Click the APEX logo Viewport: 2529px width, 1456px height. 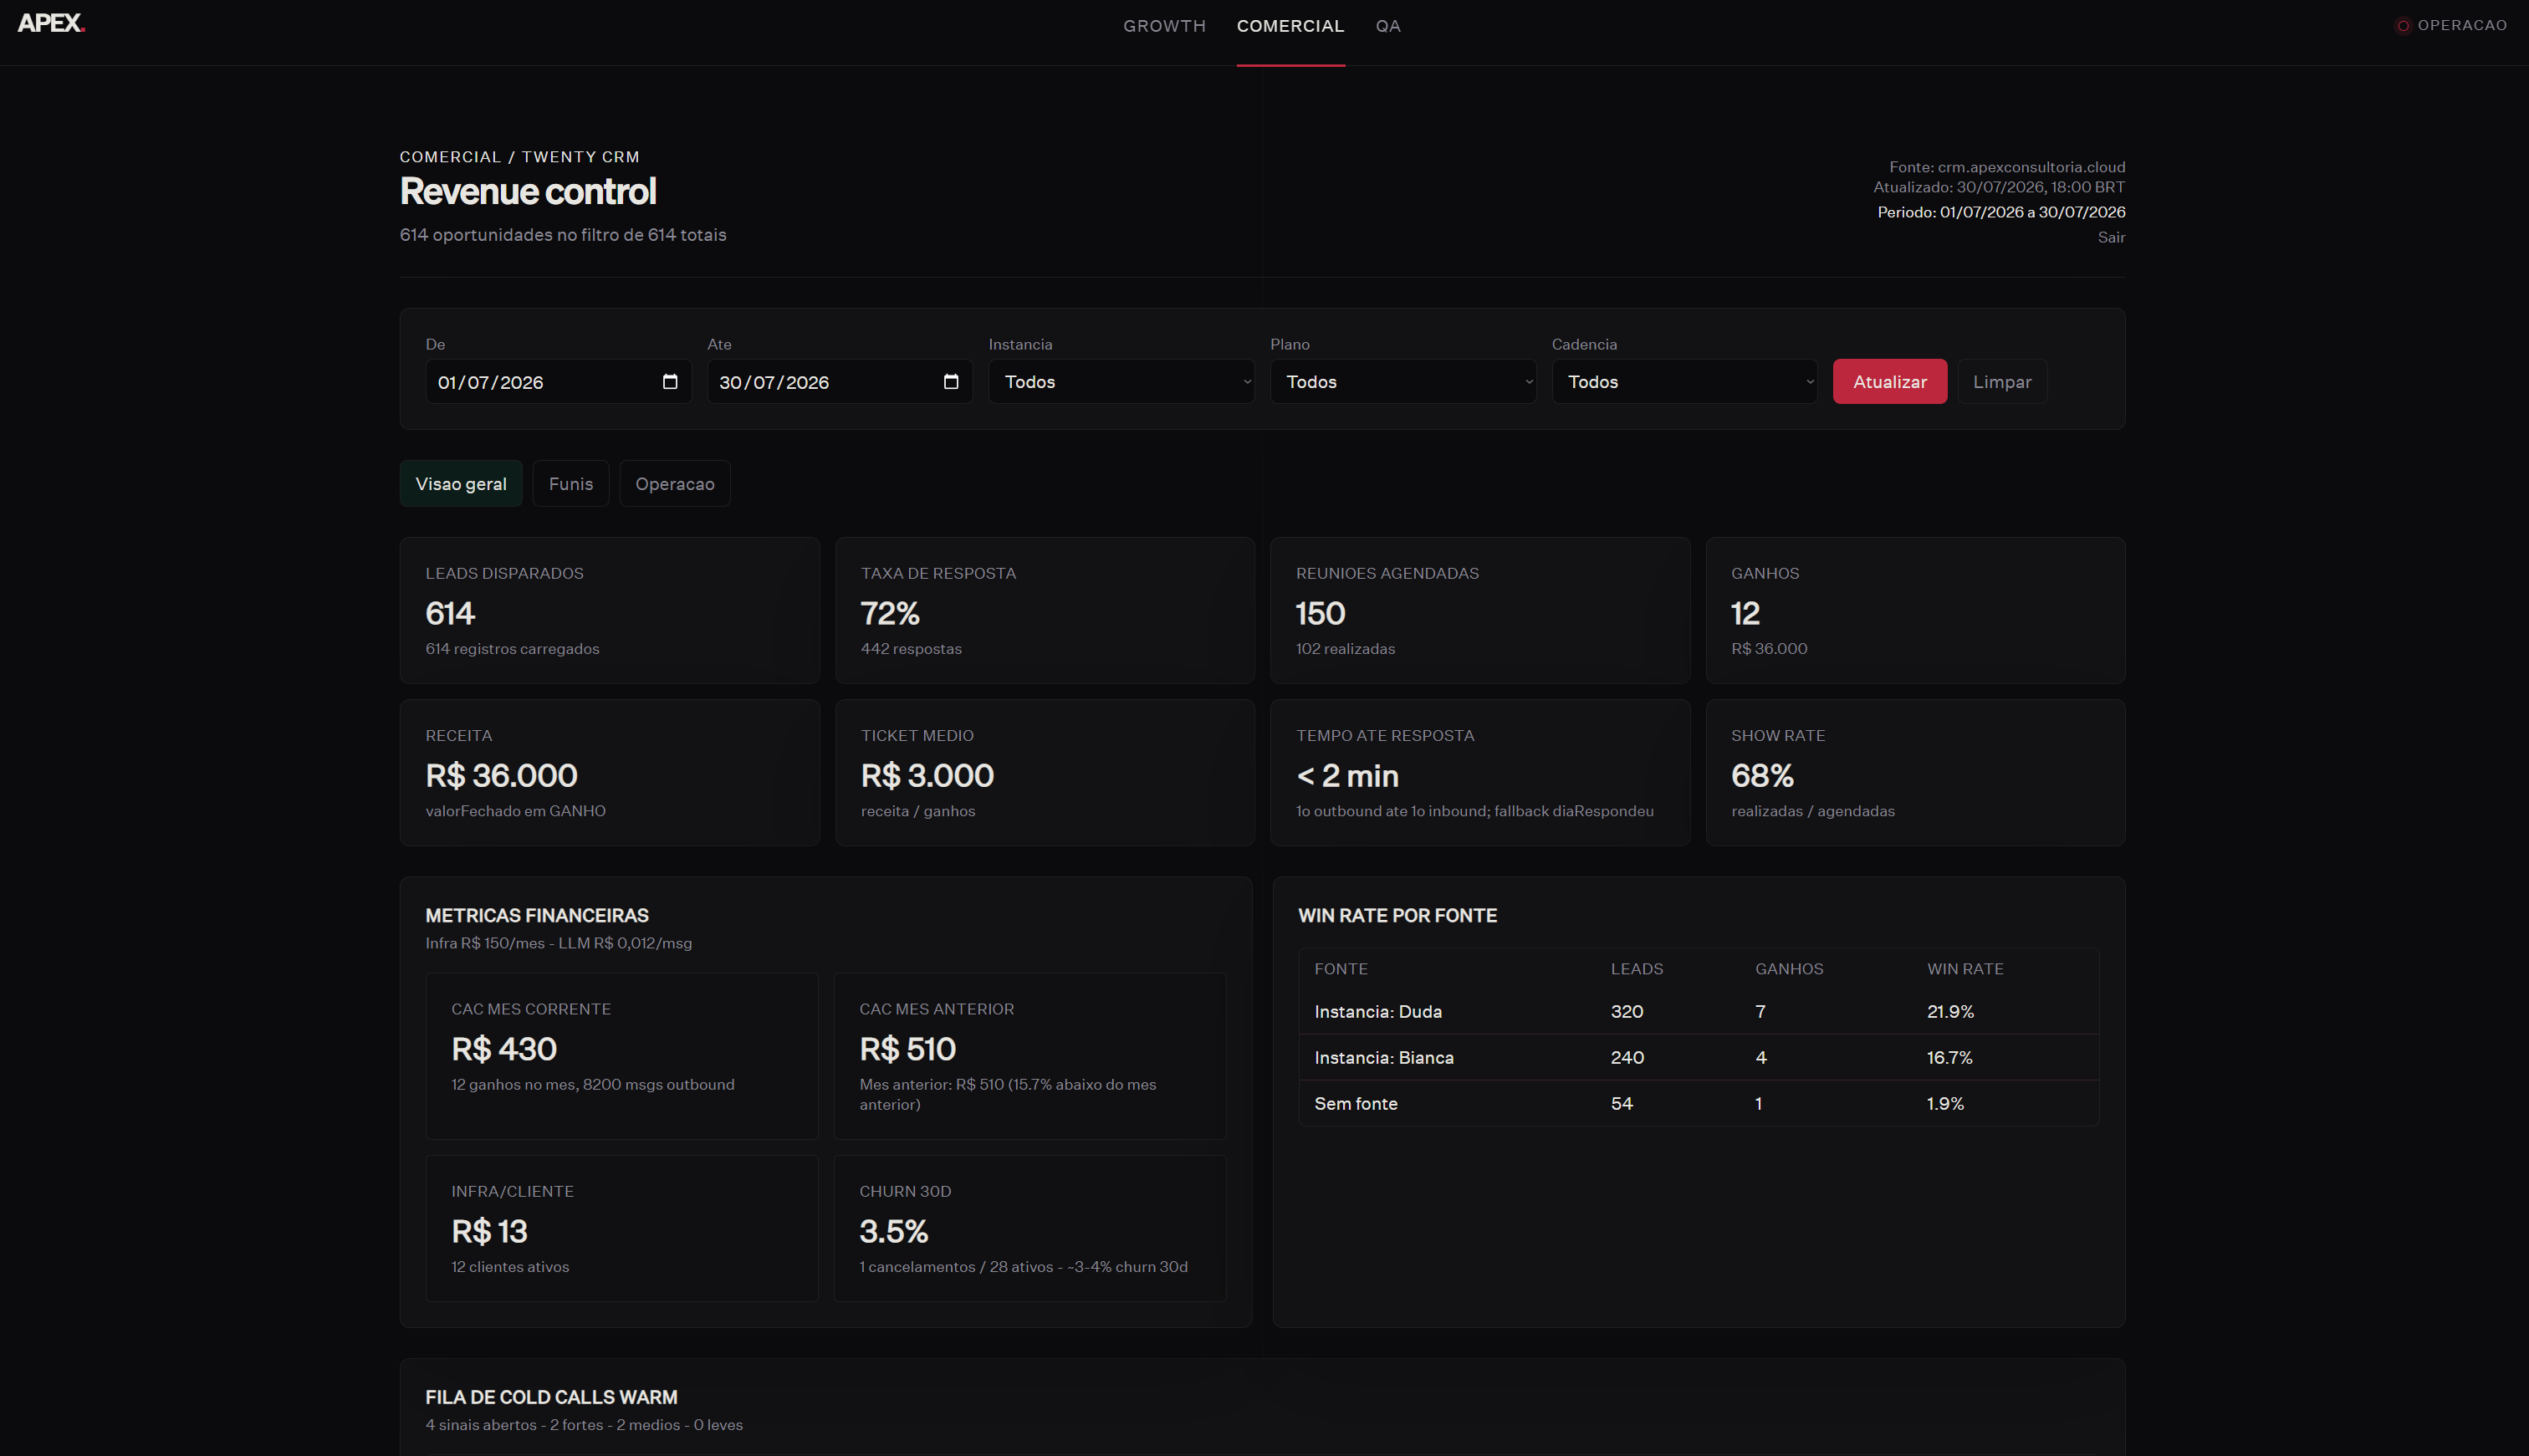tap(51, 23)
